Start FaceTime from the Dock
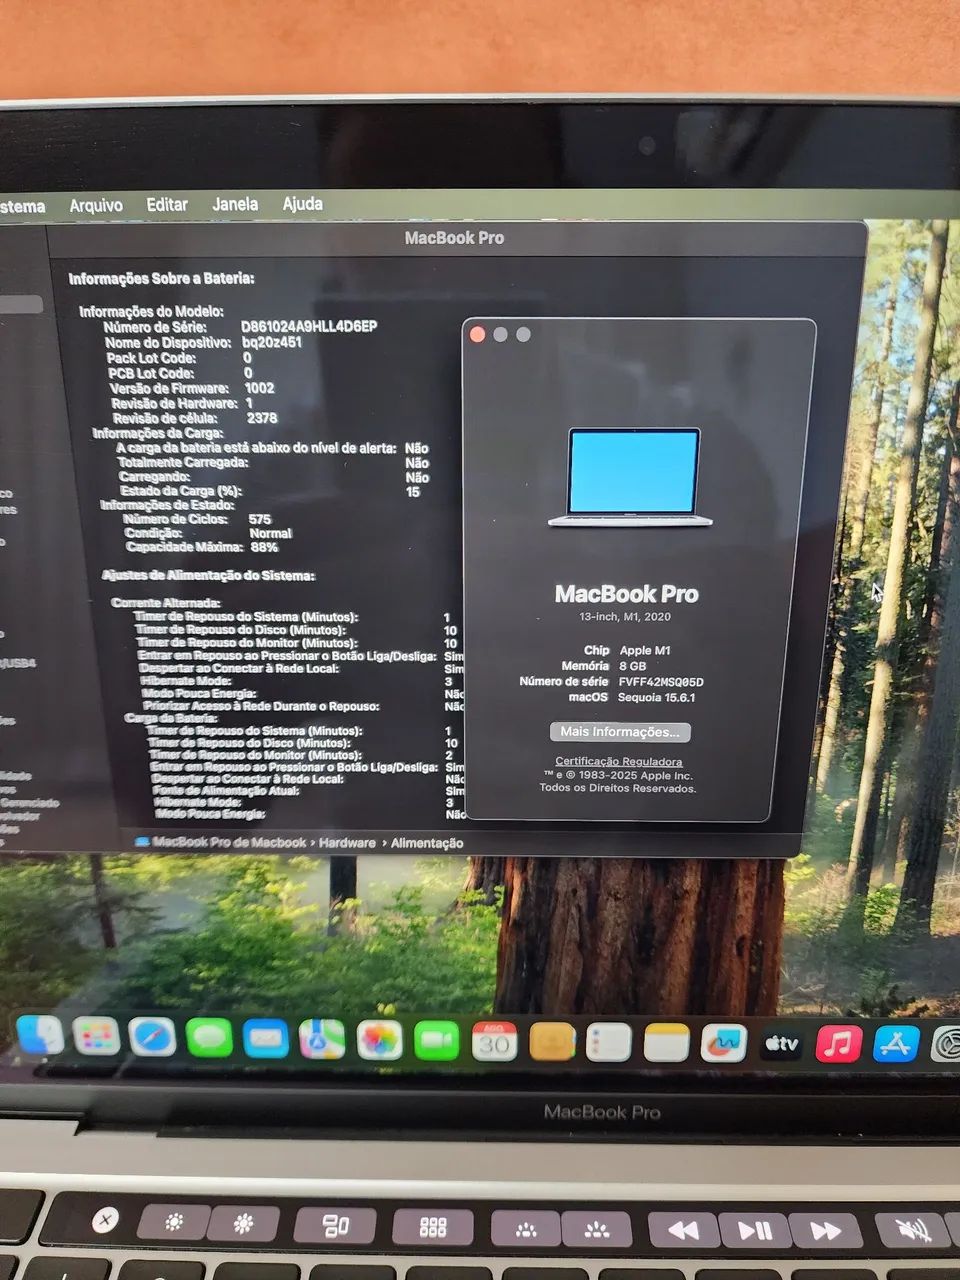 coord(436,1042)
